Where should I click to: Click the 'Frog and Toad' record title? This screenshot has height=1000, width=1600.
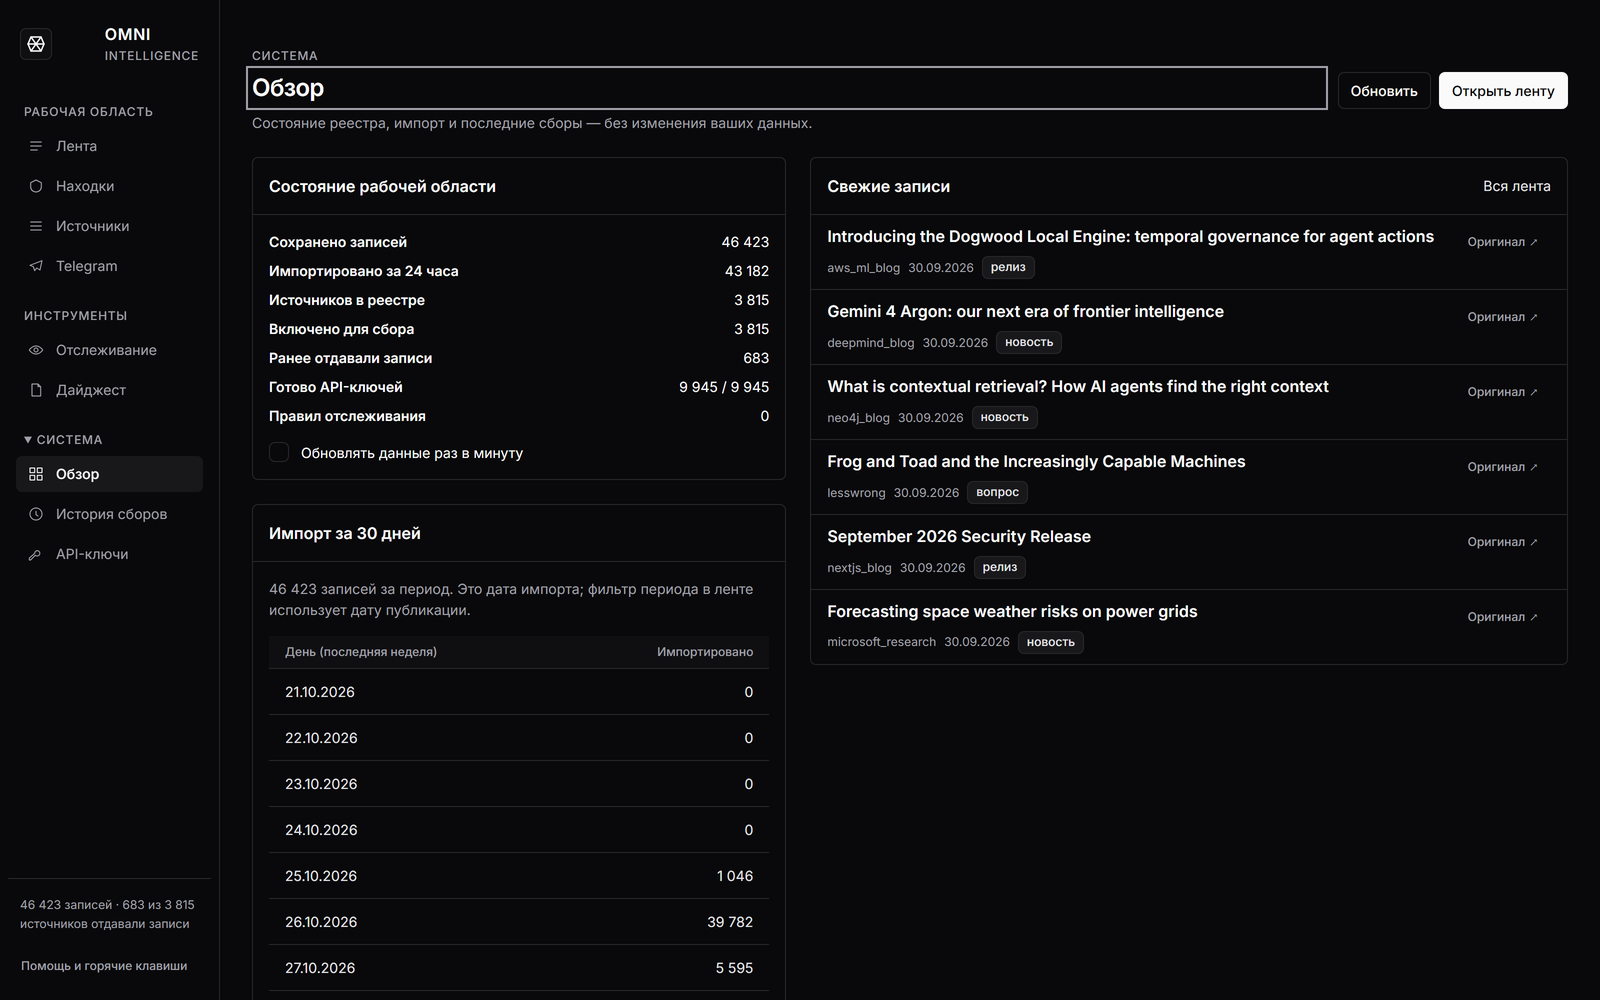click(1036, 462)
